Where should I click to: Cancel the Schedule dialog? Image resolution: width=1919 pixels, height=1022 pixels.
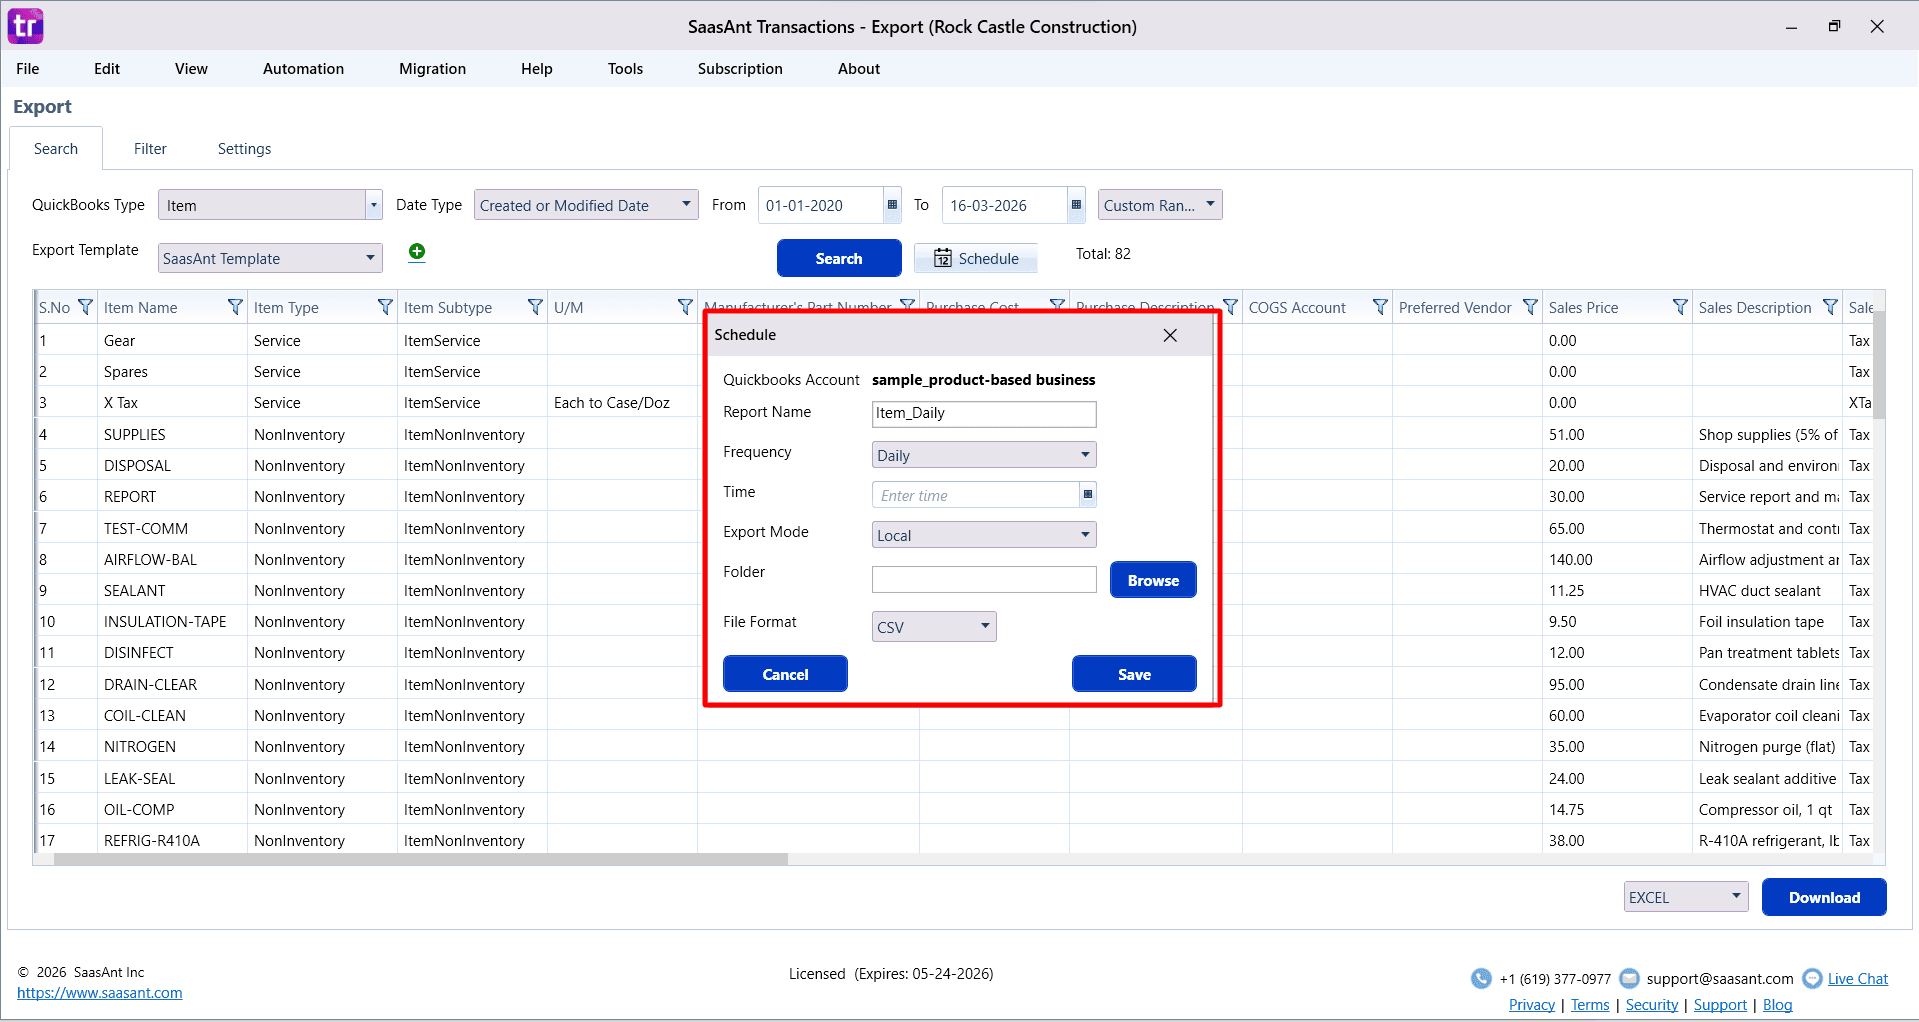point(785,674)
